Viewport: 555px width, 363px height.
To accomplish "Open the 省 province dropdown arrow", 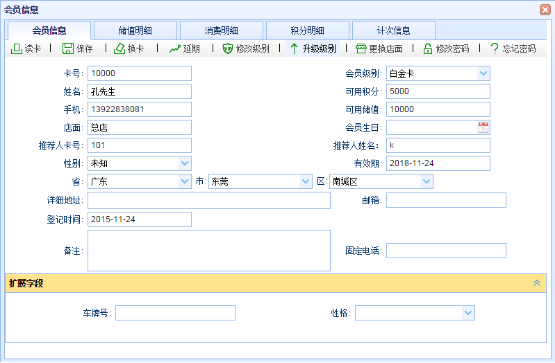I will coord(184,182).
